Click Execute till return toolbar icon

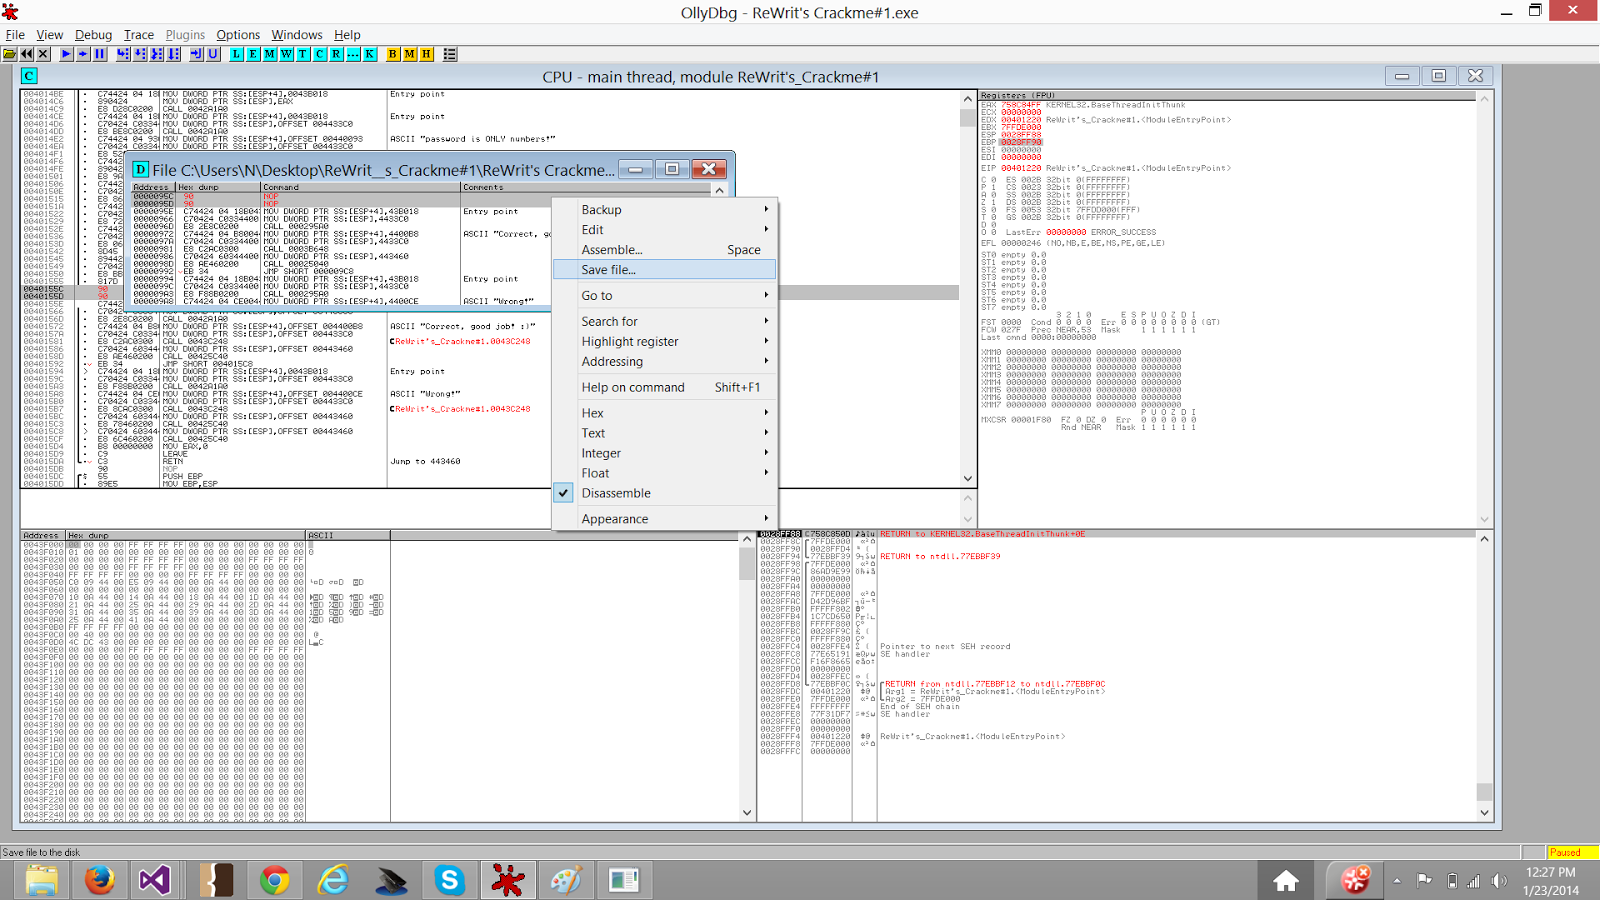click(x=196, y=54)
